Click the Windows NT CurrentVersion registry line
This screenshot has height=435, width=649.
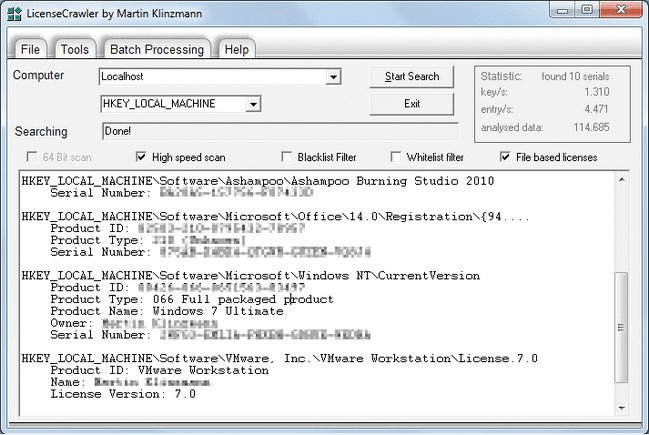pyautogui.click(x=250, y=276)
